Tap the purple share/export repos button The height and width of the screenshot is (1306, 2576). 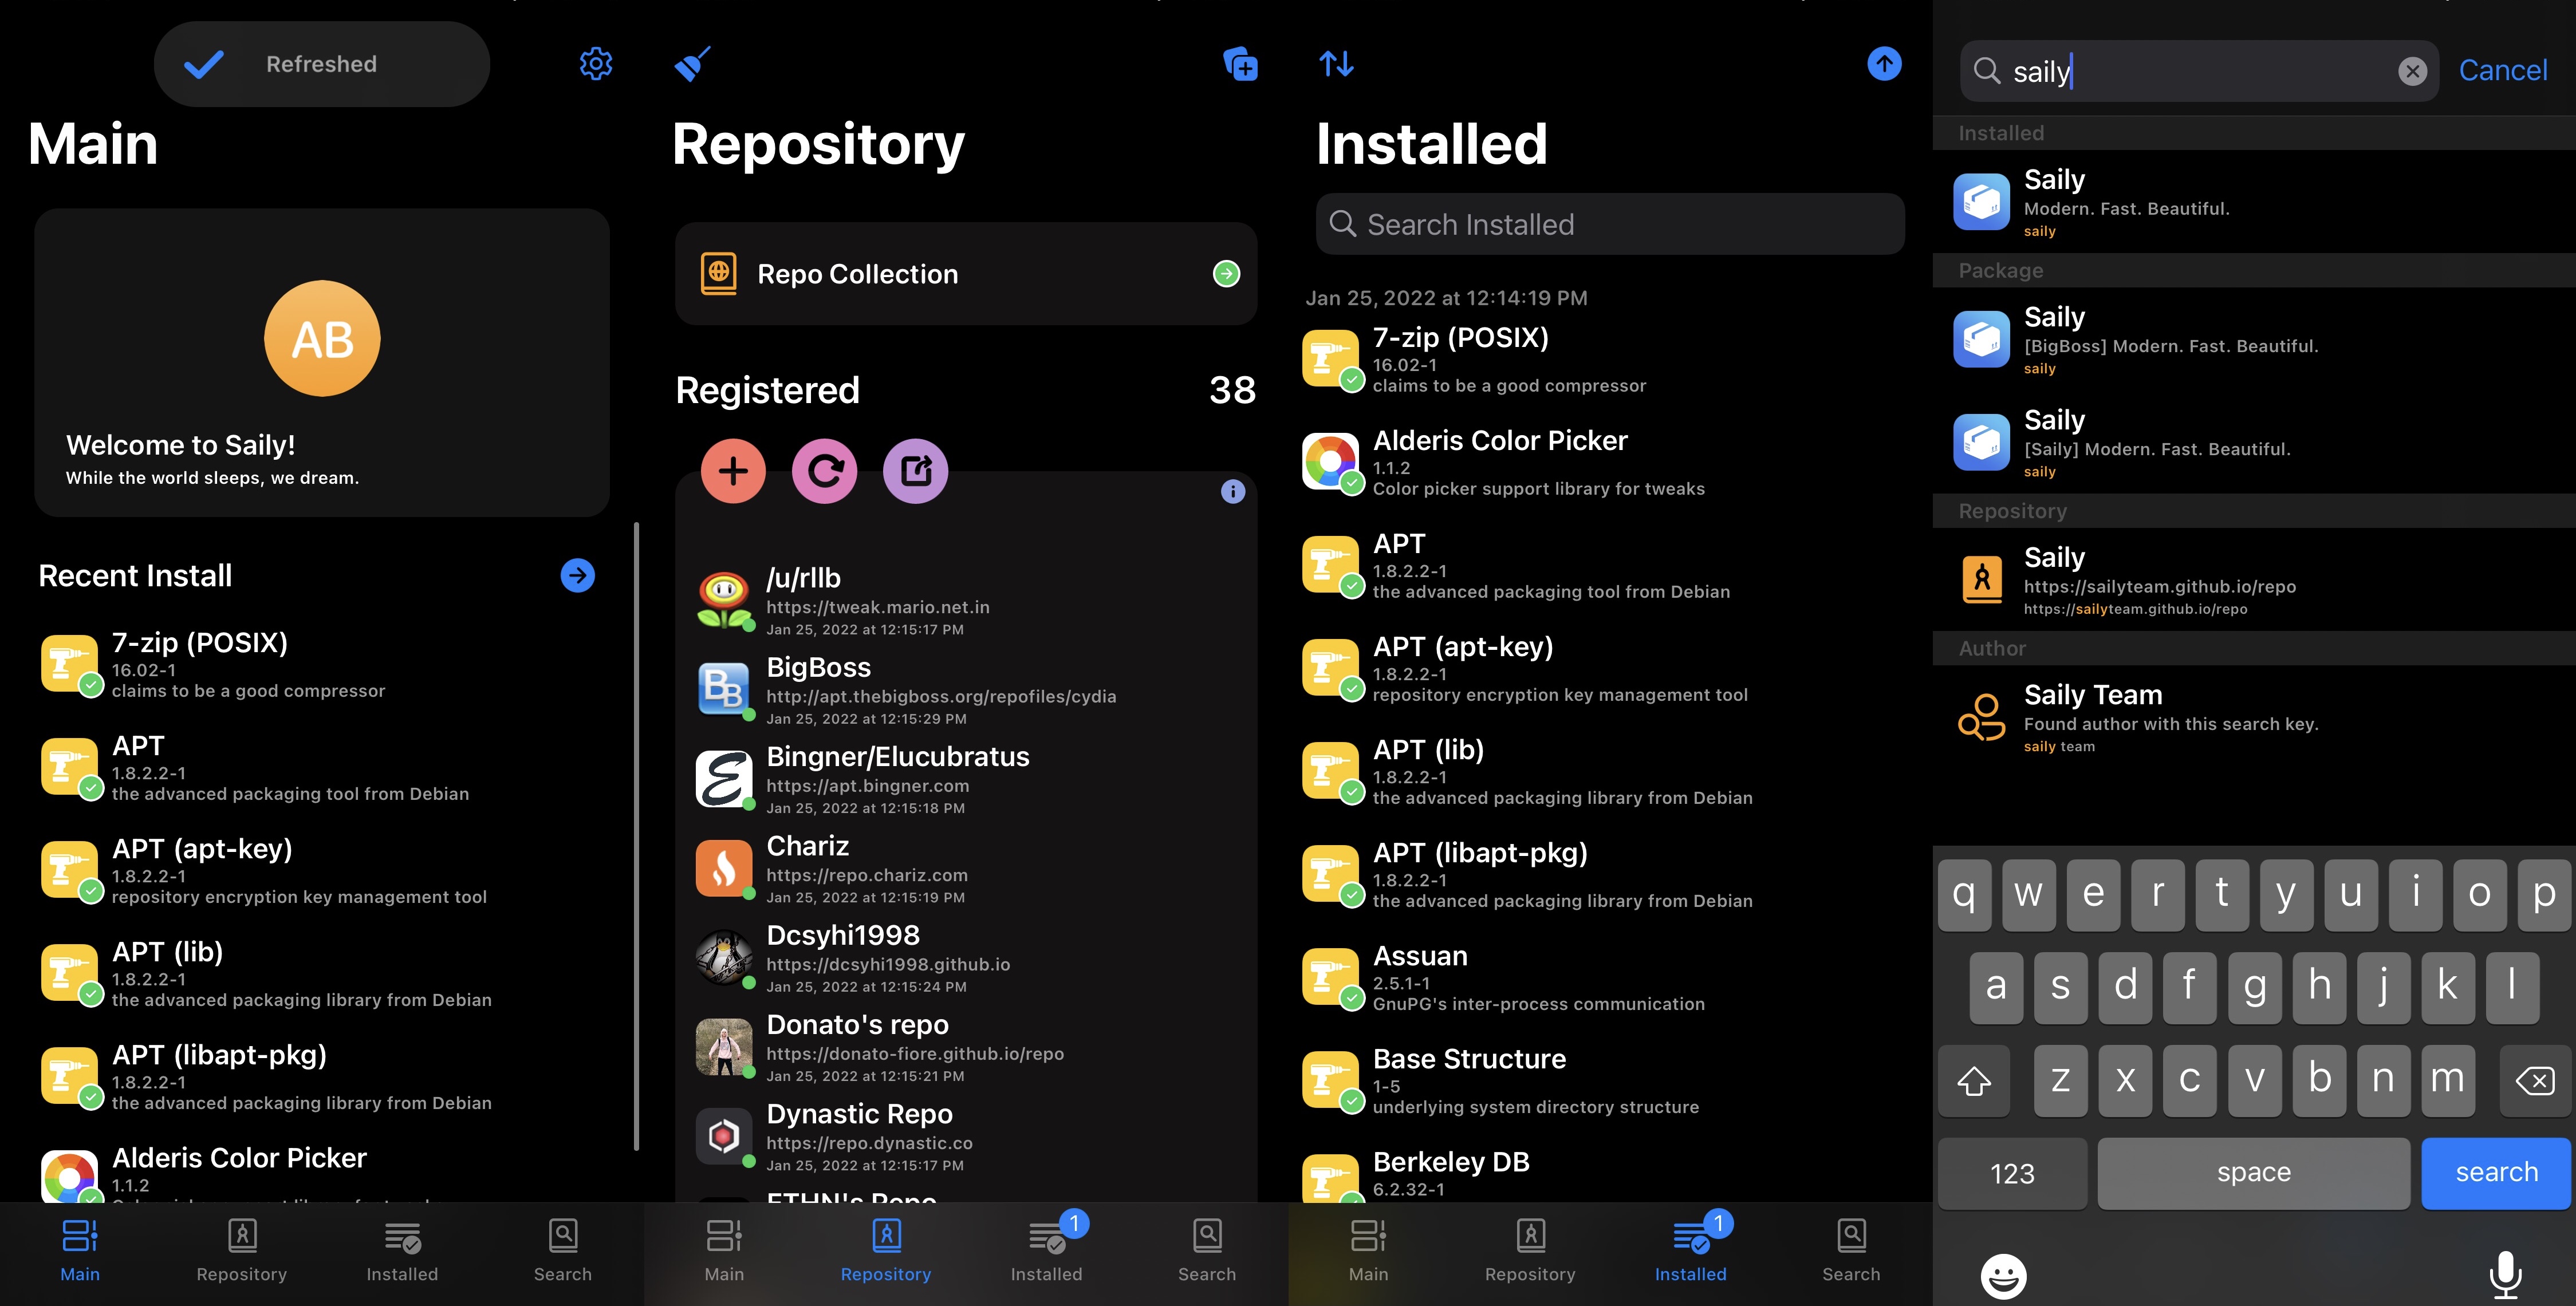click(x=915, y=471)
